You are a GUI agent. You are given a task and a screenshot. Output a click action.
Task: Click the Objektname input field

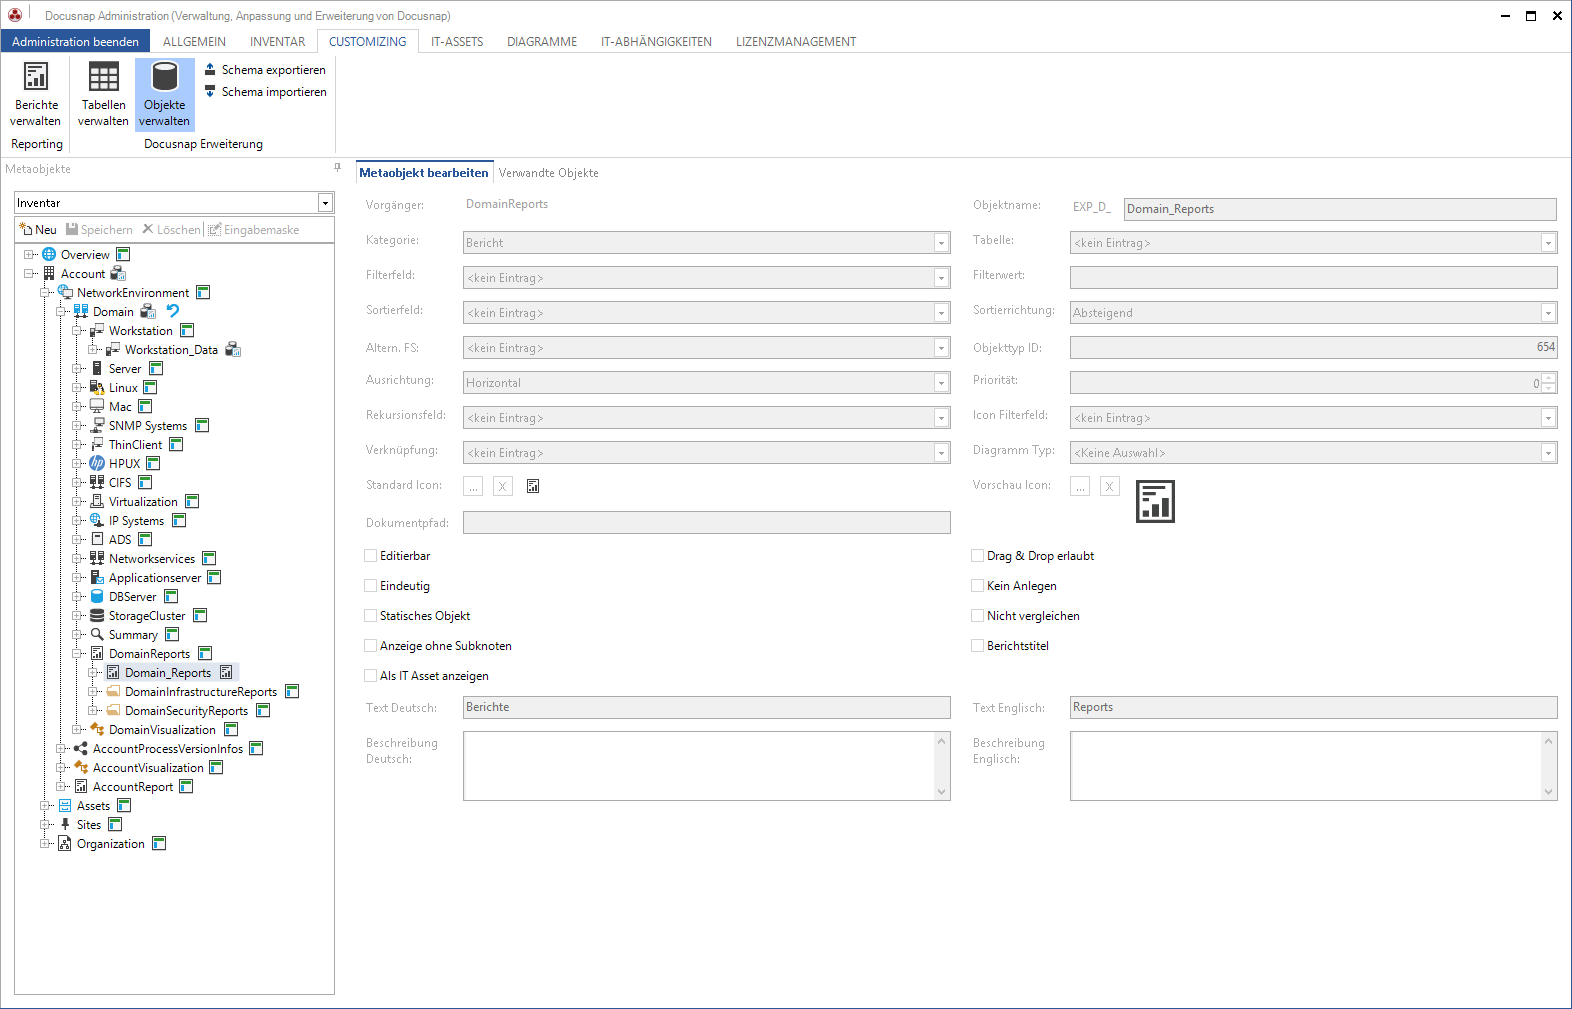pyautogui.click(x=1340, y=209)
